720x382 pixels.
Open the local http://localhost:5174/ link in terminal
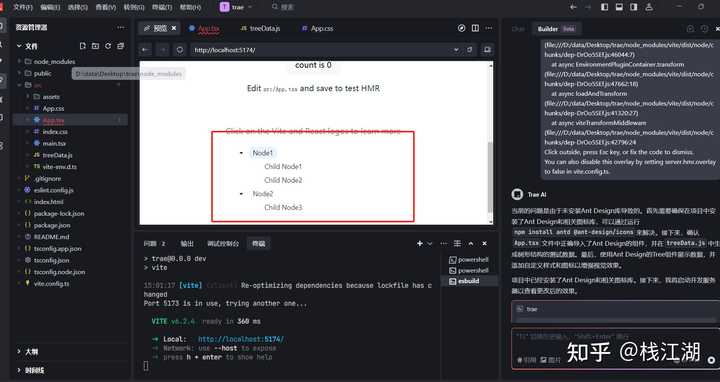[241, 339]
